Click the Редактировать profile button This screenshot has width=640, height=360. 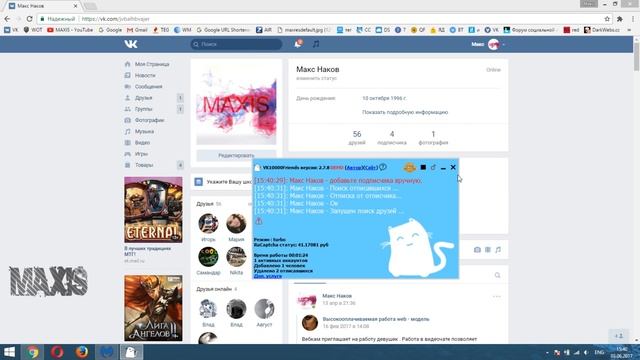236,156
